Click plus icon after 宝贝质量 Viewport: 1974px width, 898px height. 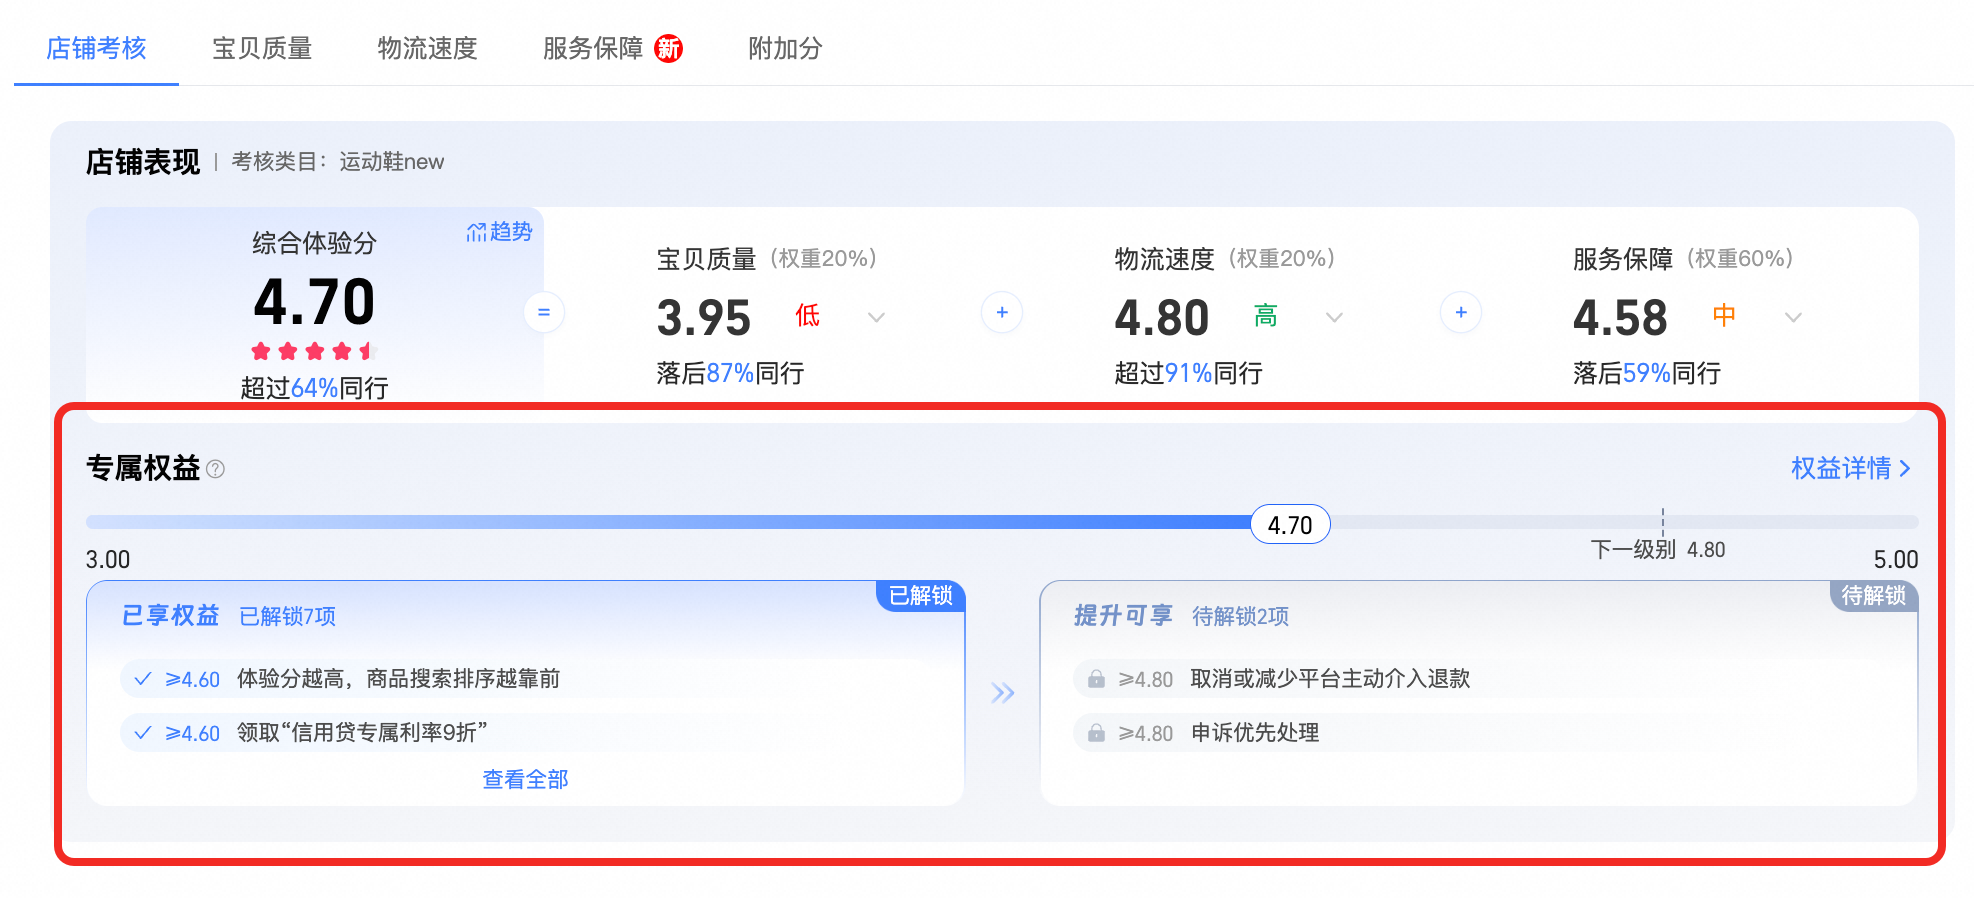pos(1002,312)
